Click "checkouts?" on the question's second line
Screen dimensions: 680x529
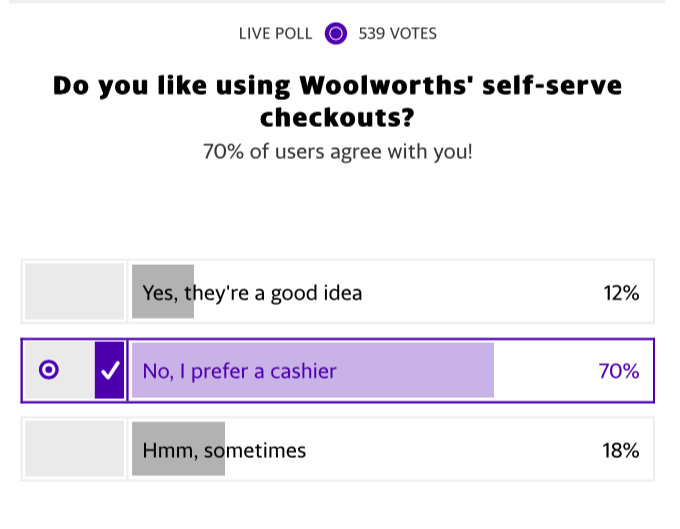337,119
